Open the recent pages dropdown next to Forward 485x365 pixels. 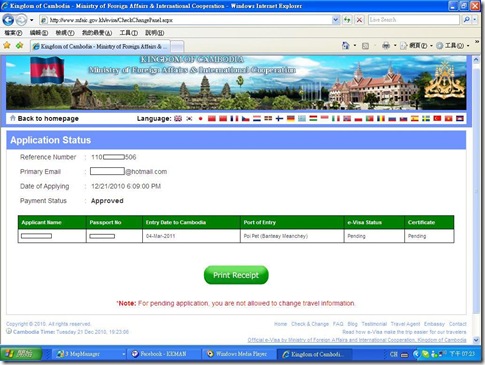point(32,20)
